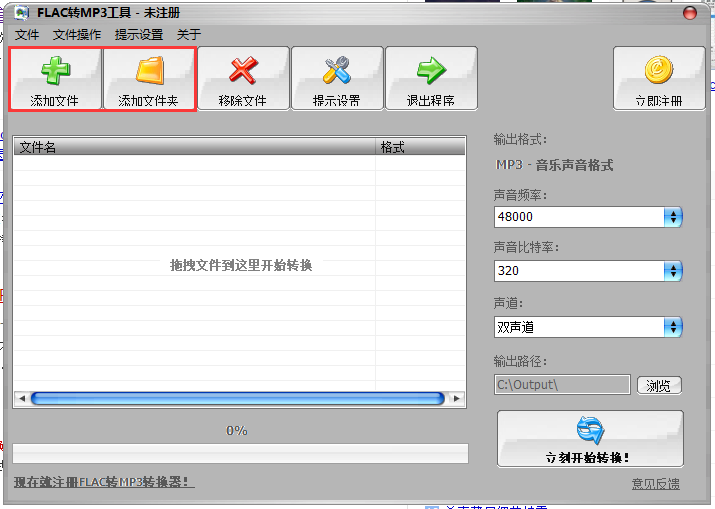This screenshot has height=509, width=715.
Task: Click the 意见反馈 feedback link
Action: pyautogui.click(x=655, y=484)
